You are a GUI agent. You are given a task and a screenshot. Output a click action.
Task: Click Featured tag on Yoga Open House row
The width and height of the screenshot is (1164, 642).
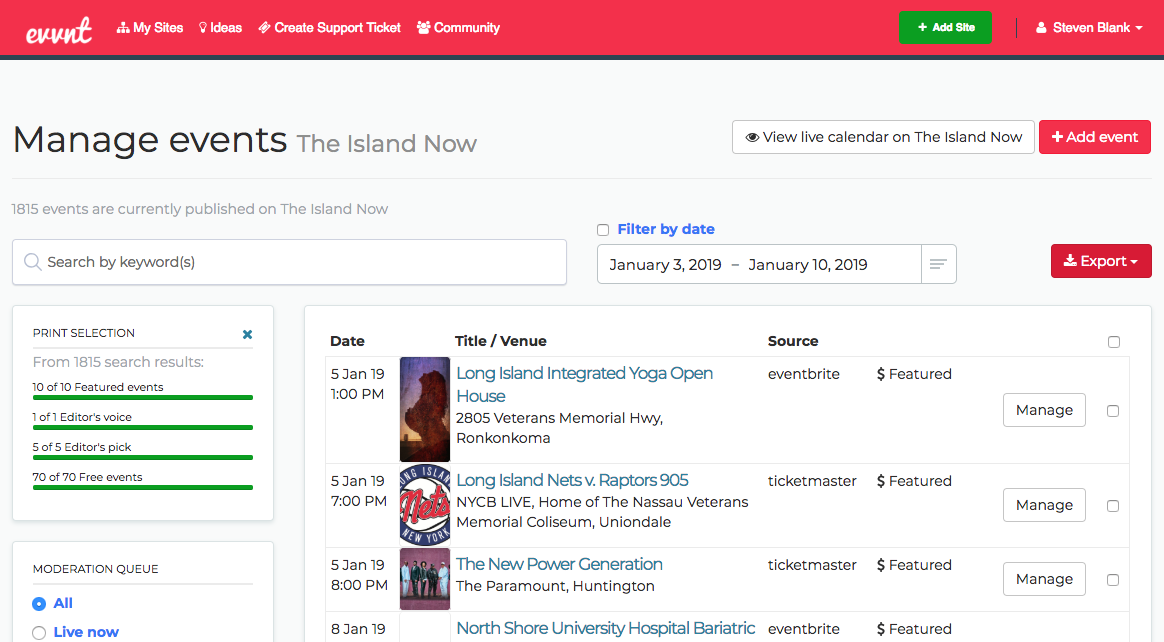tap(914, 374)
